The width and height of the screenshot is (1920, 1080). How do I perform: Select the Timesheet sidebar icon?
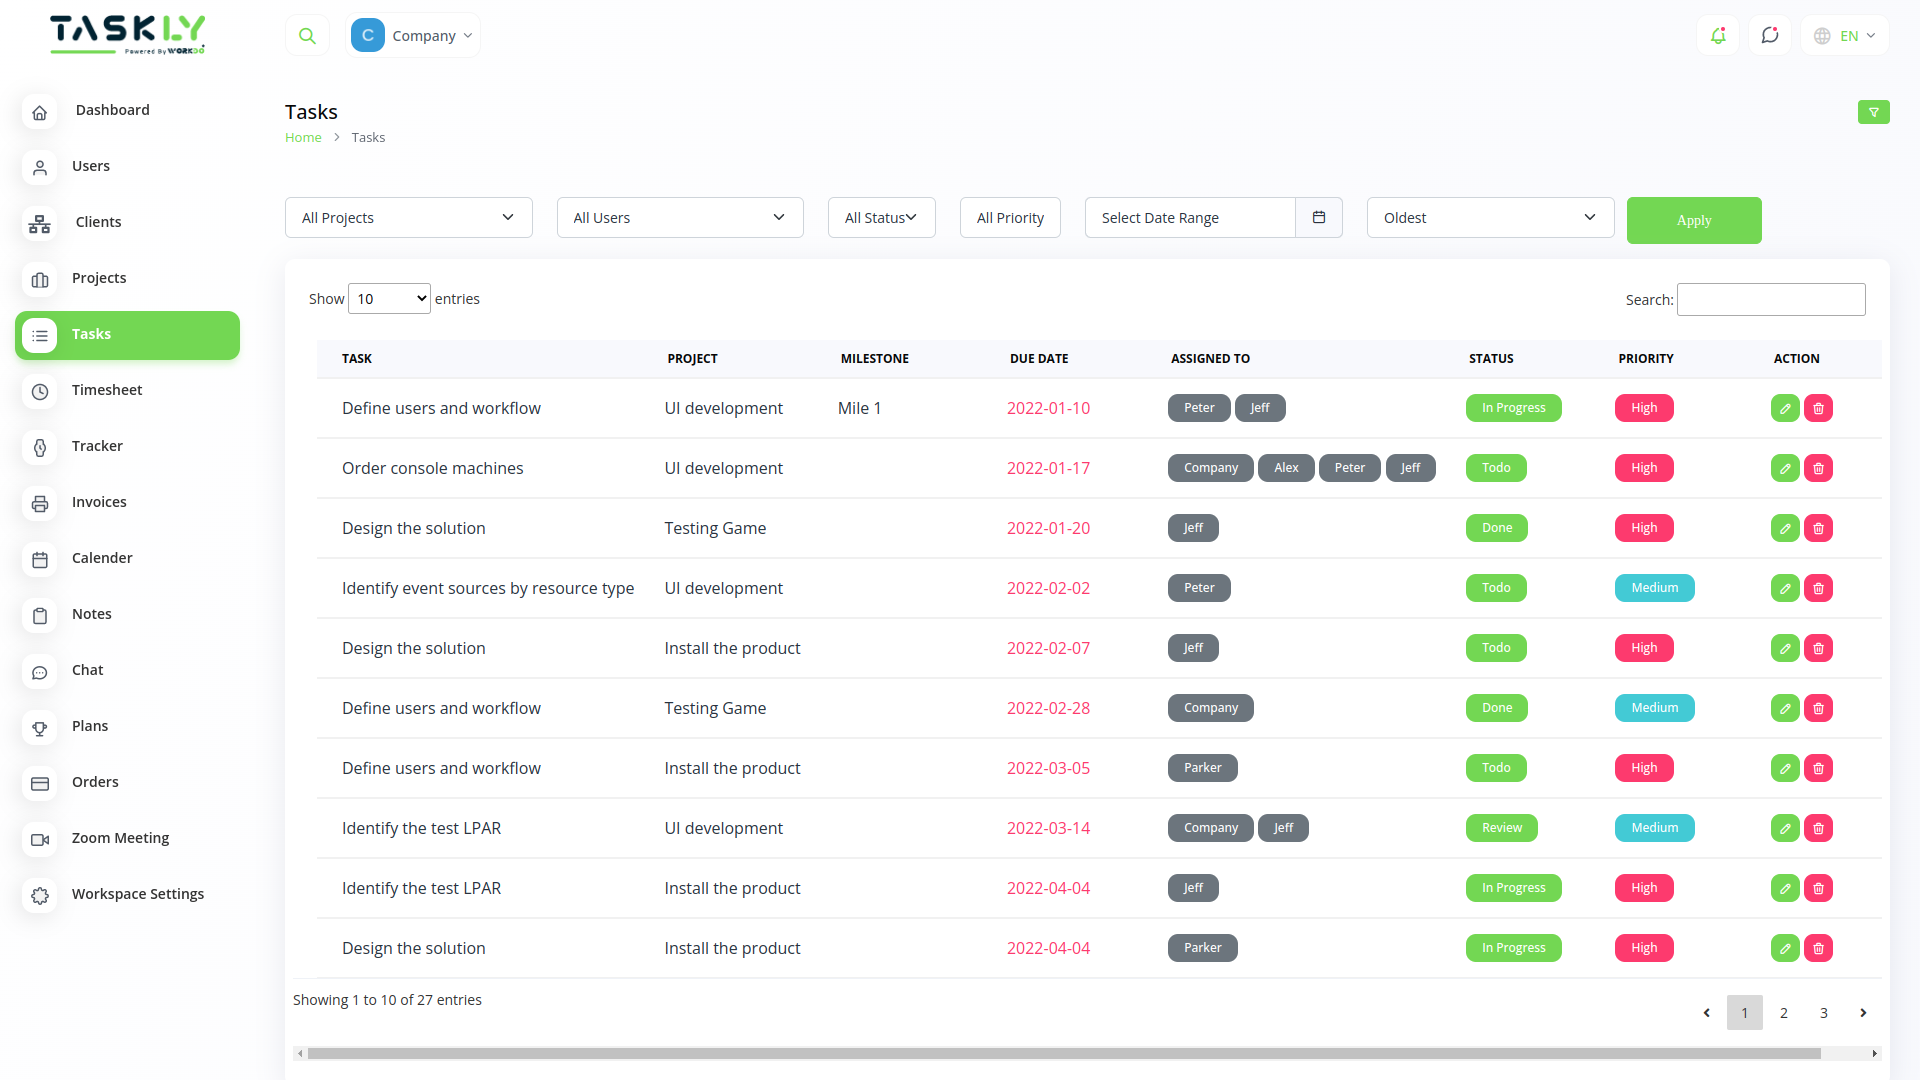(x=40, y=392)
